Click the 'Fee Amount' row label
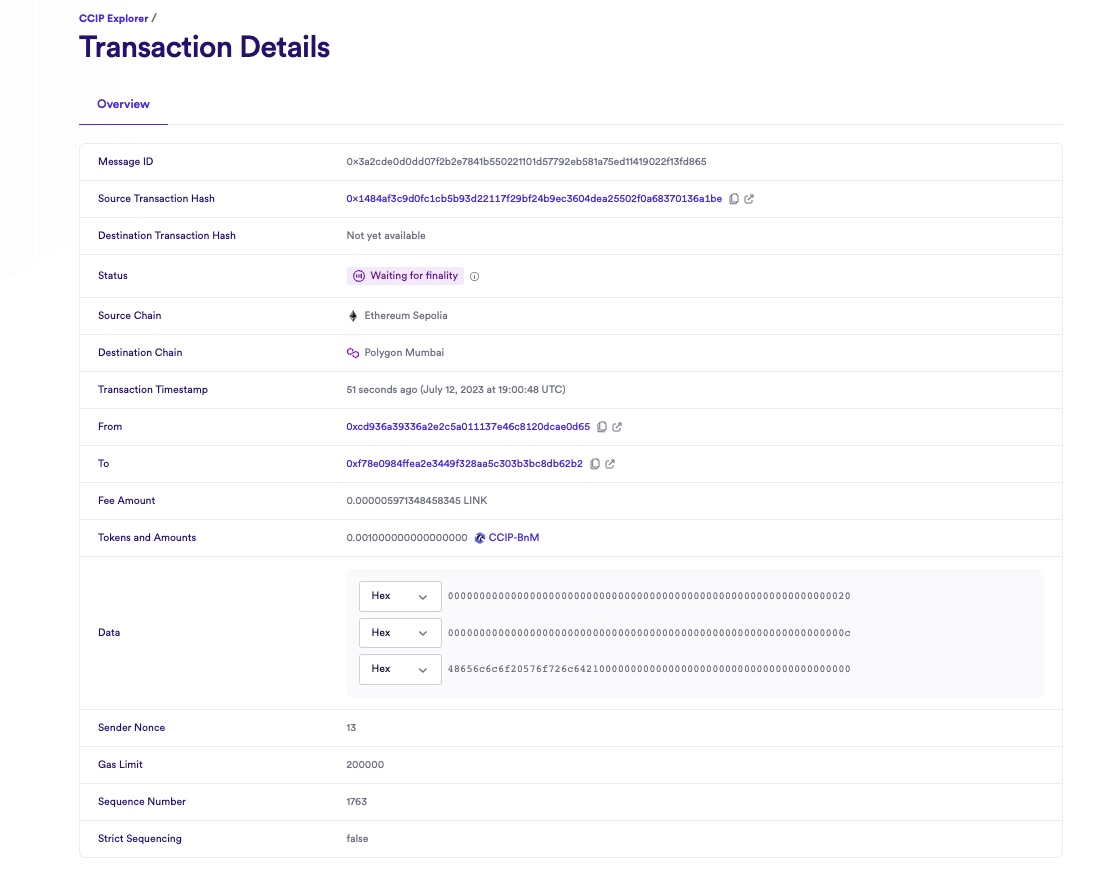1118x886 pixels. 126,501
